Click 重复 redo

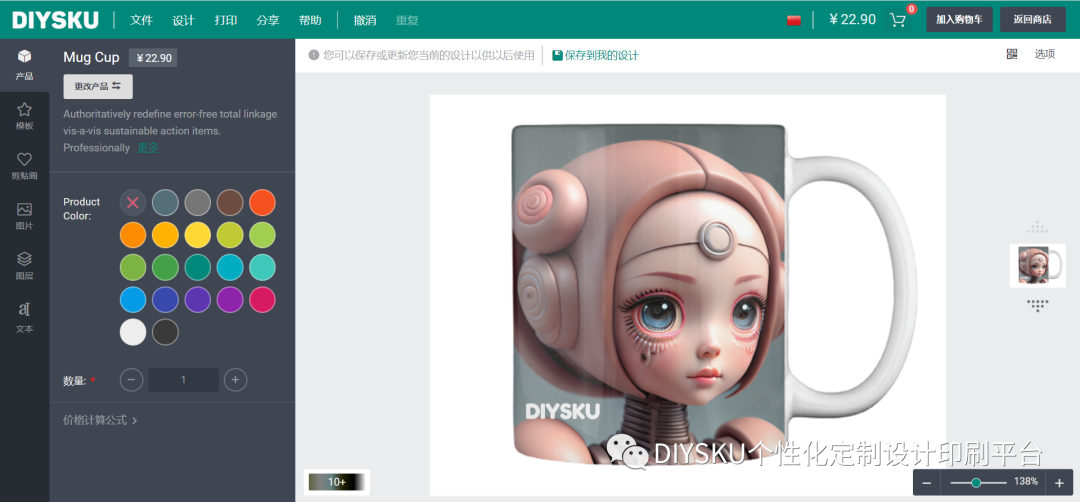pos(407,20)
